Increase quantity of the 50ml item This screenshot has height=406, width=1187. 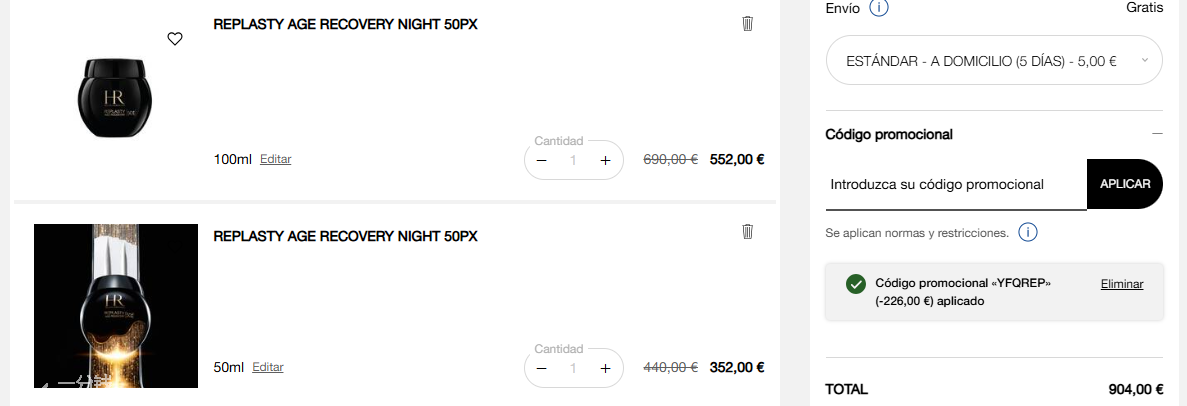tap(605, 368)
